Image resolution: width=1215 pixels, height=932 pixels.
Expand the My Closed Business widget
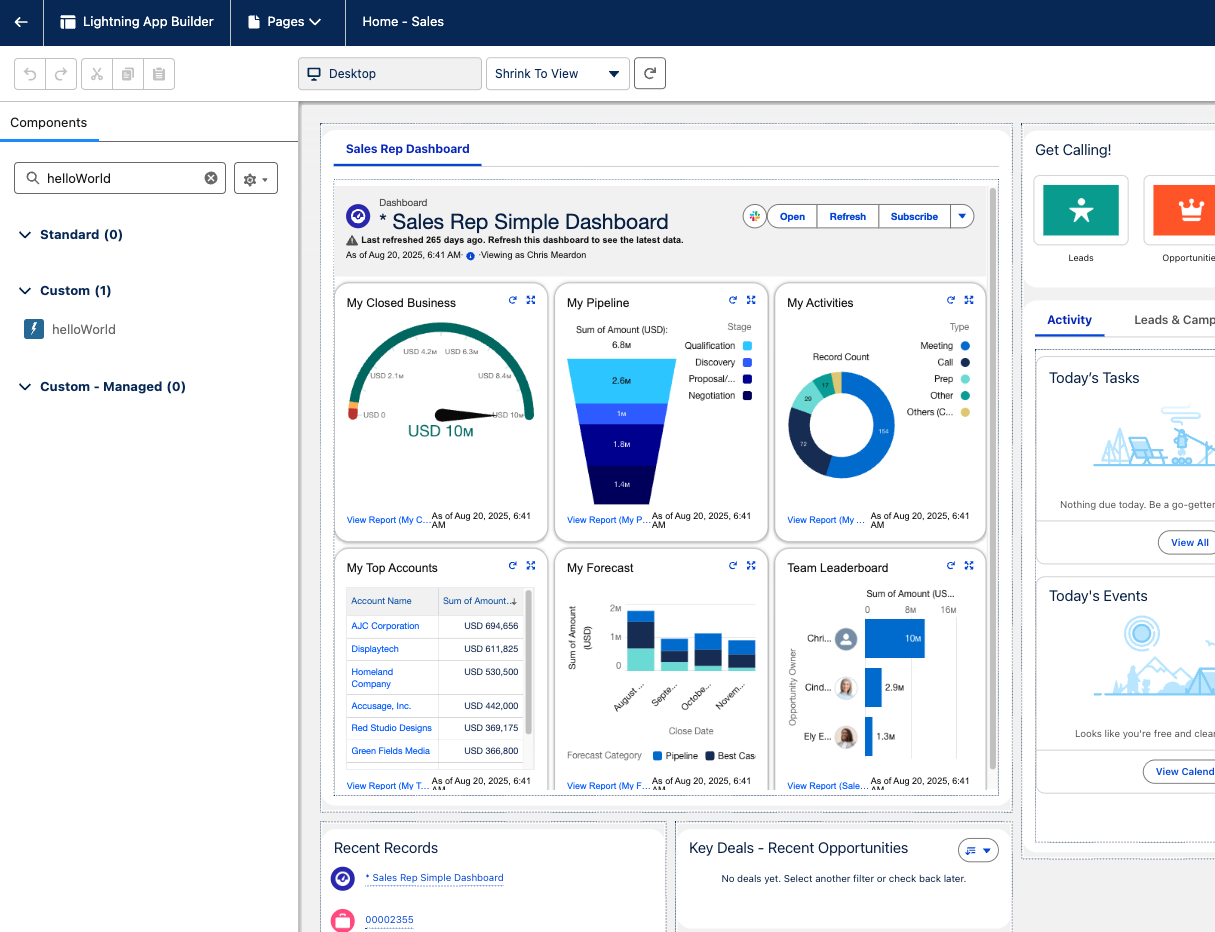pyautogui.click(x=531, y=300)
